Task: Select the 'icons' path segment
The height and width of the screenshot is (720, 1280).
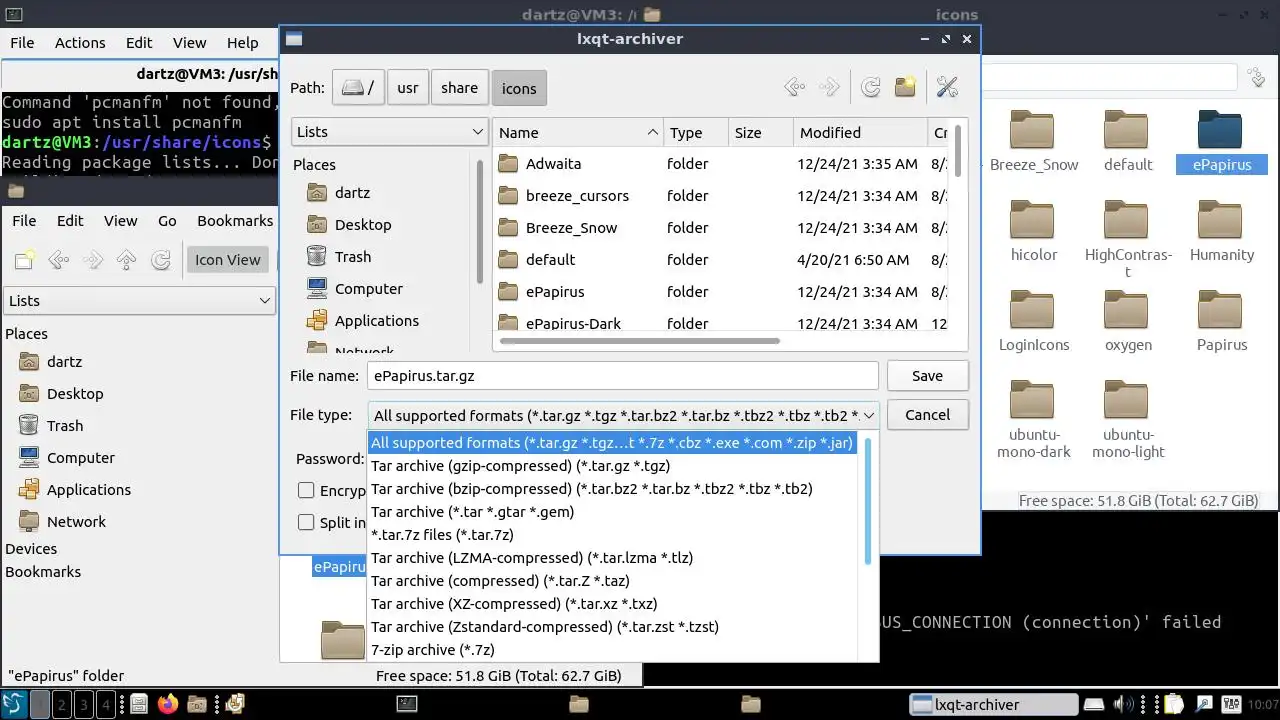Action: (x=519, y=88)
